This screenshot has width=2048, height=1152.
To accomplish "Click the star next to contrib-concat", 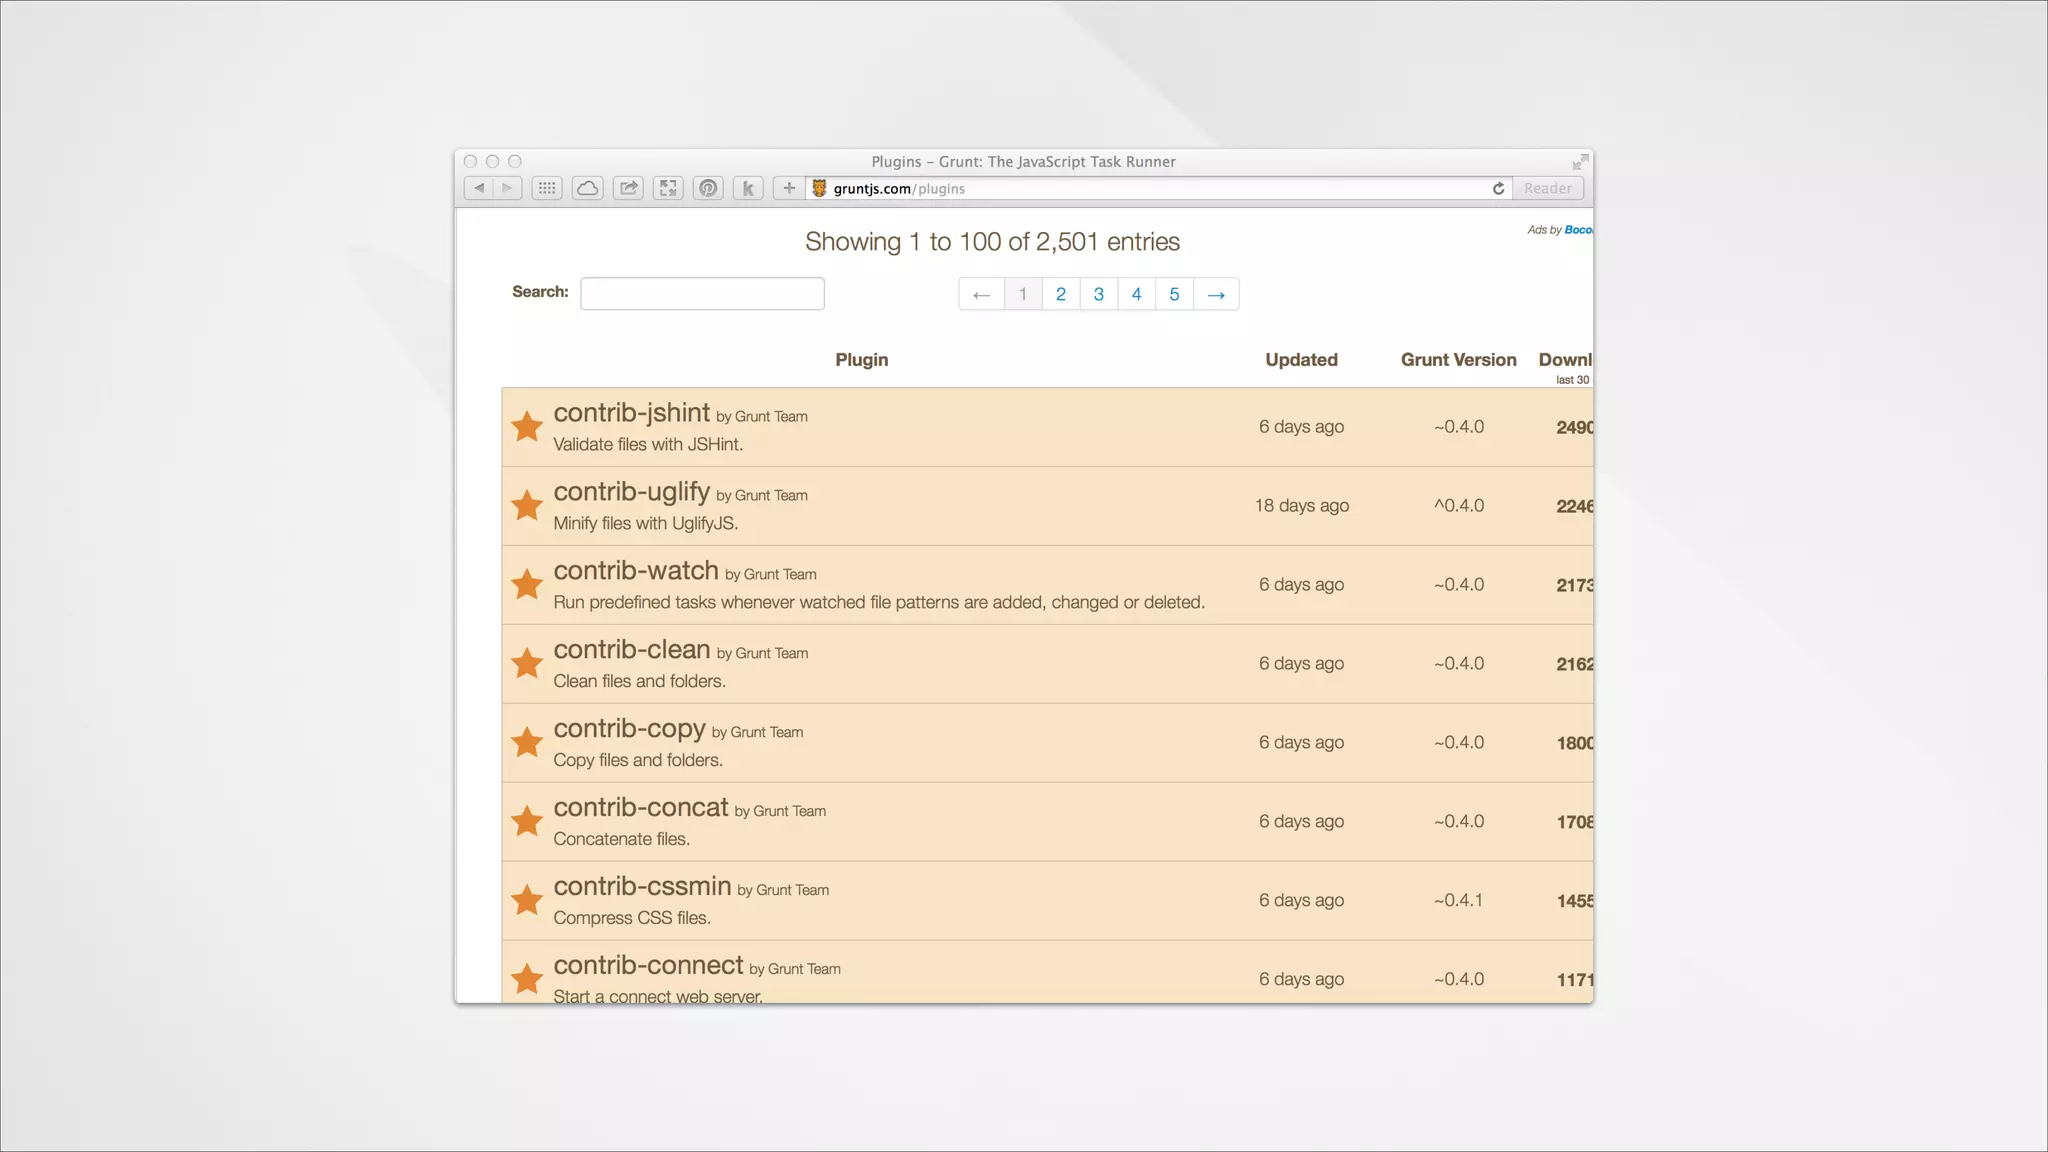I will click(x=527, y=821).
